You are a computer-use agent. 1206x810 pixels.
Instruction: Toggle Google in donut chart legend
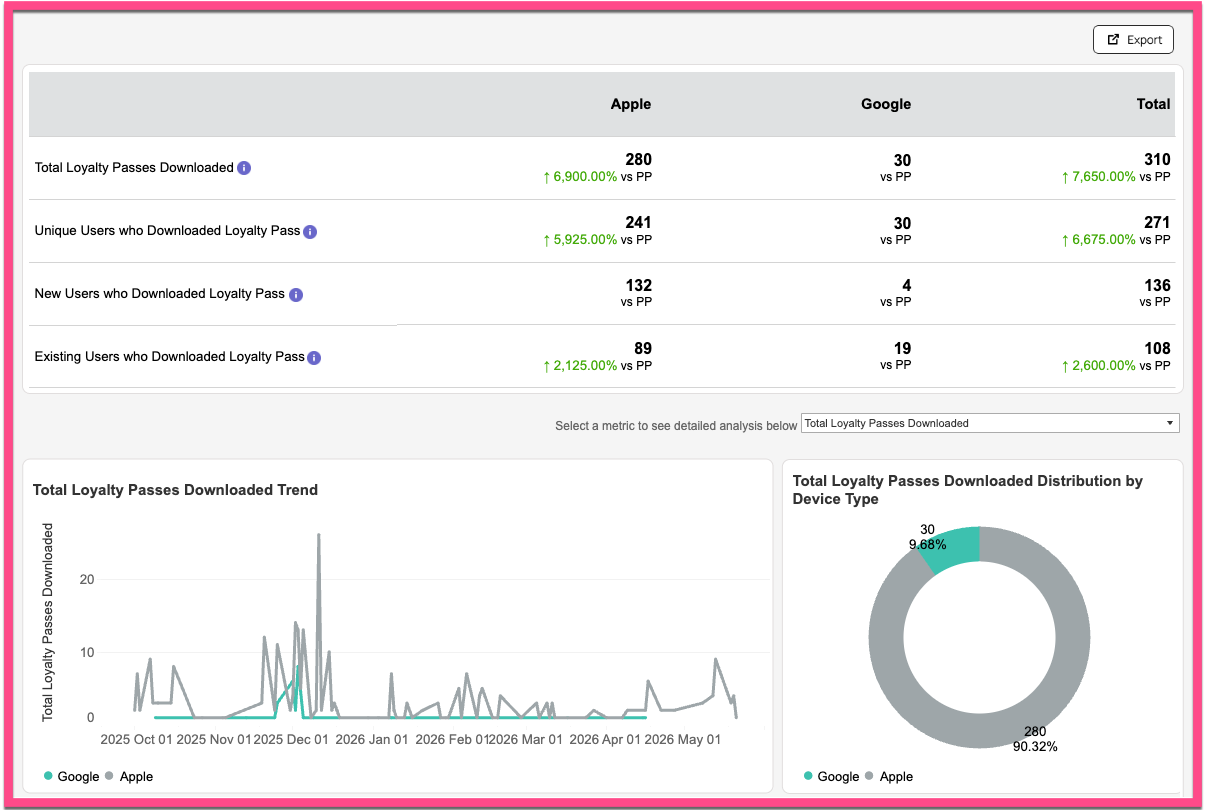pyautogui.click(x=832, y=776)
